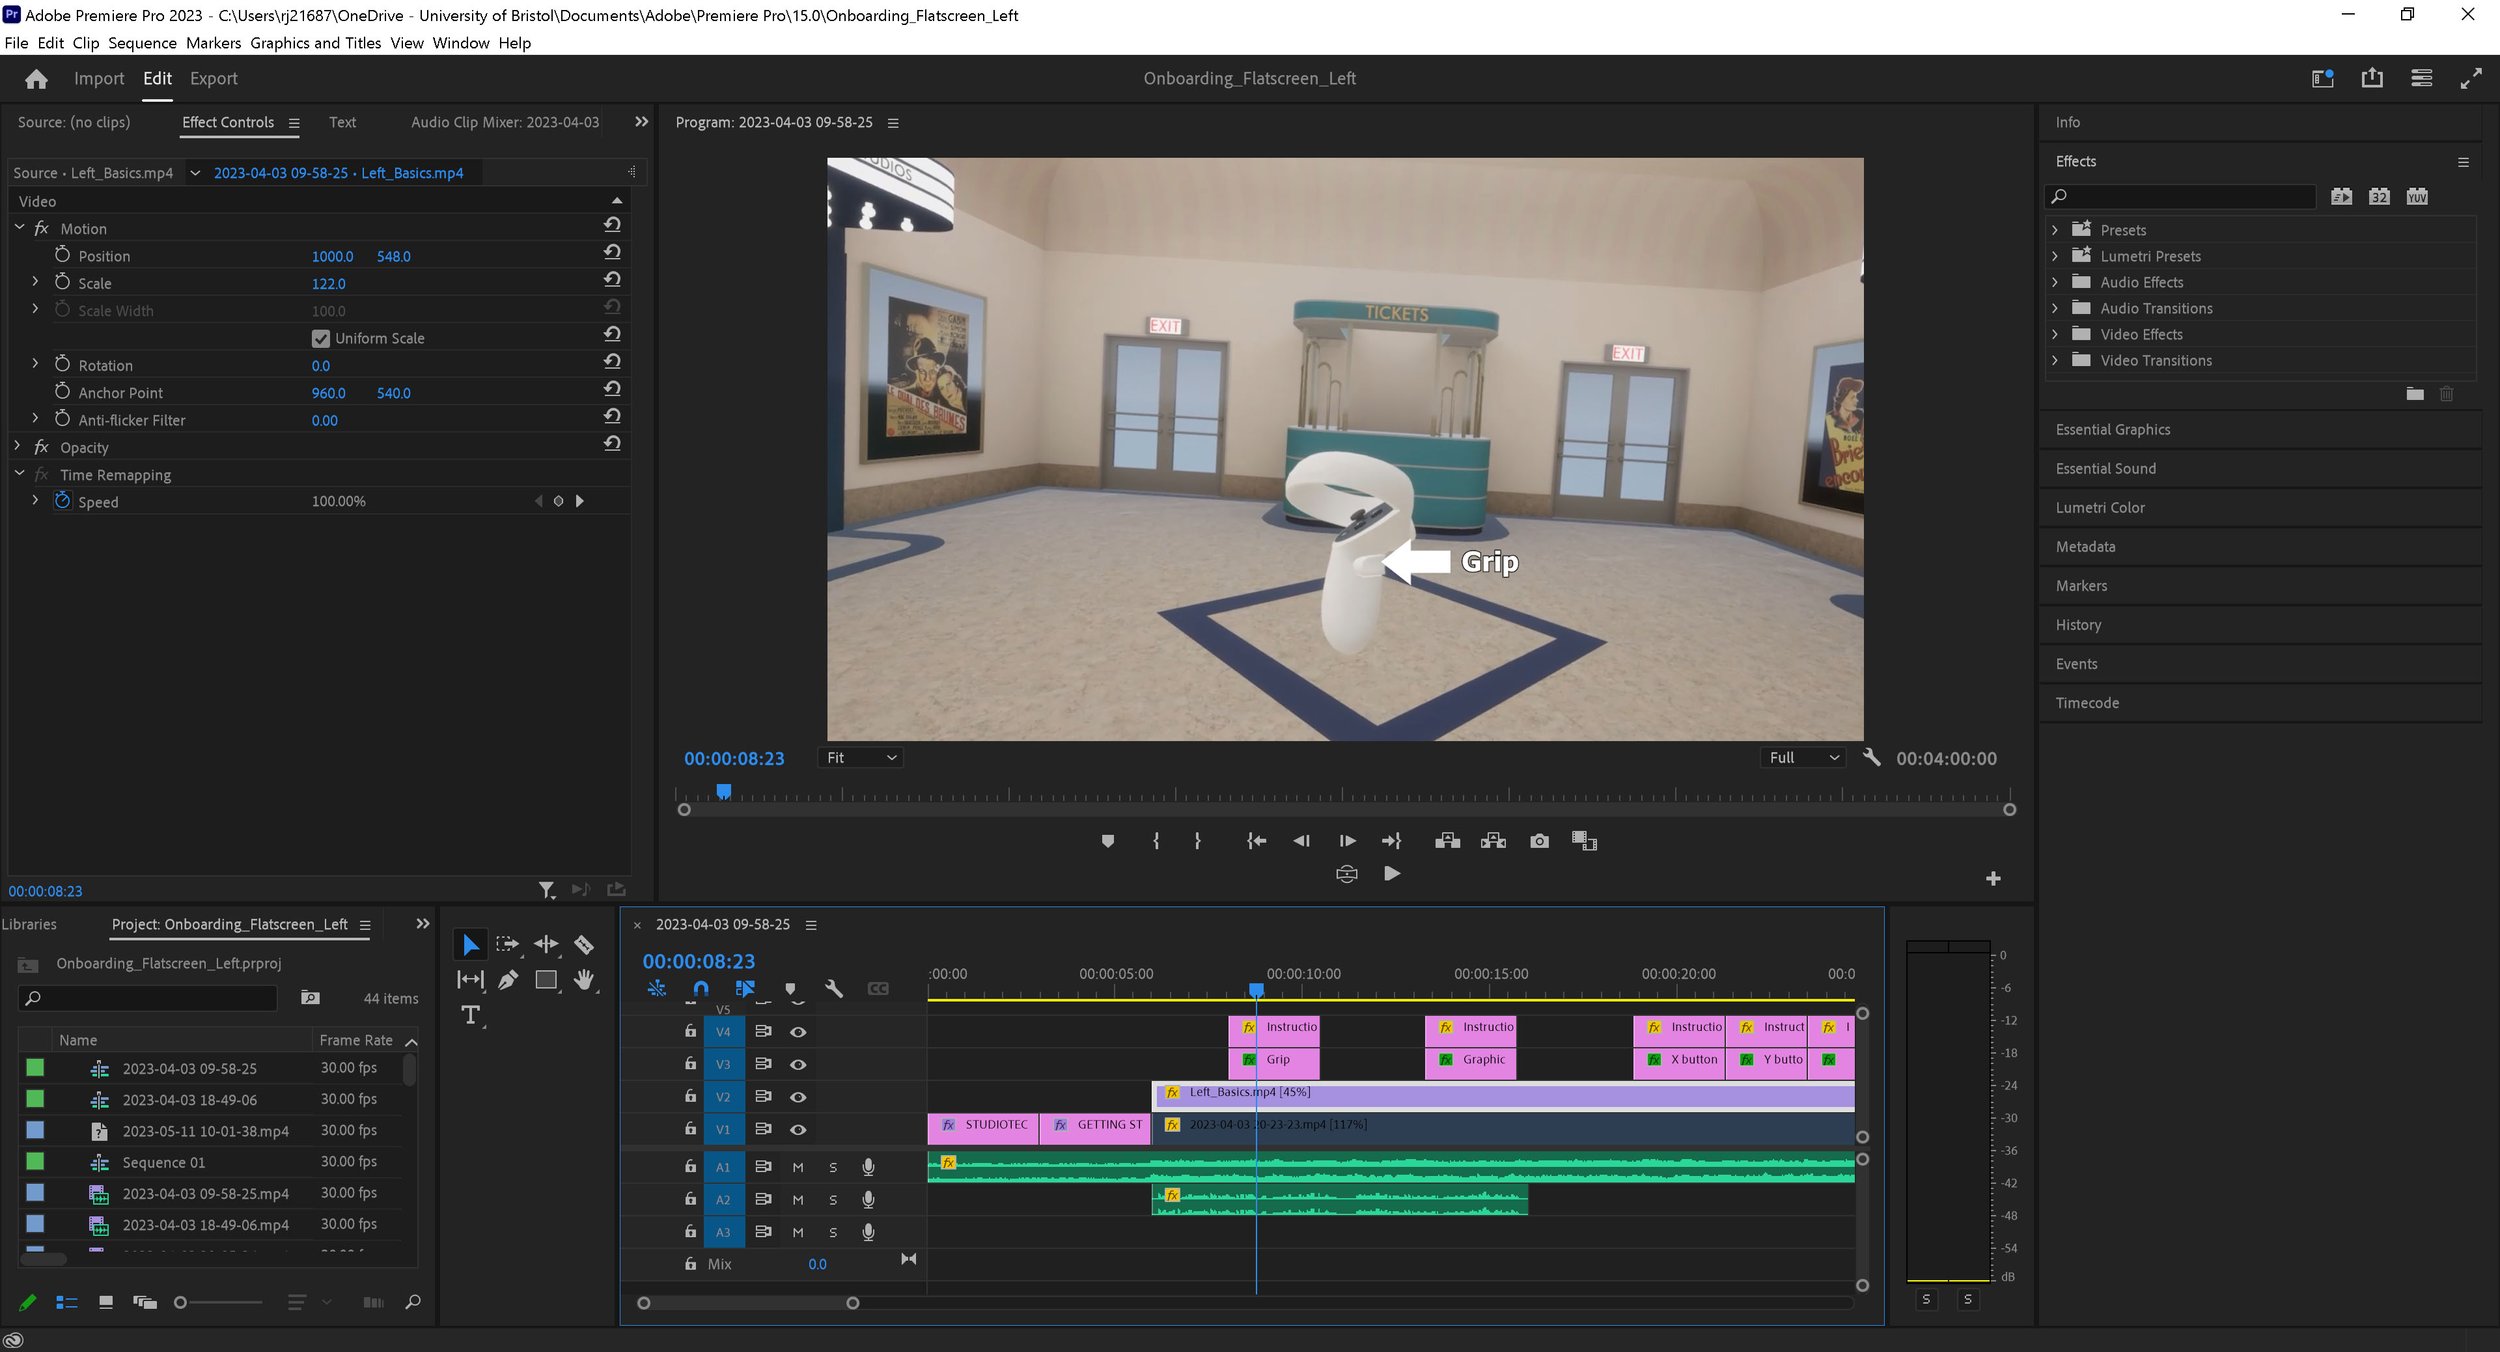
Task: Click the Lift button
Action: tap(1447, 841)
